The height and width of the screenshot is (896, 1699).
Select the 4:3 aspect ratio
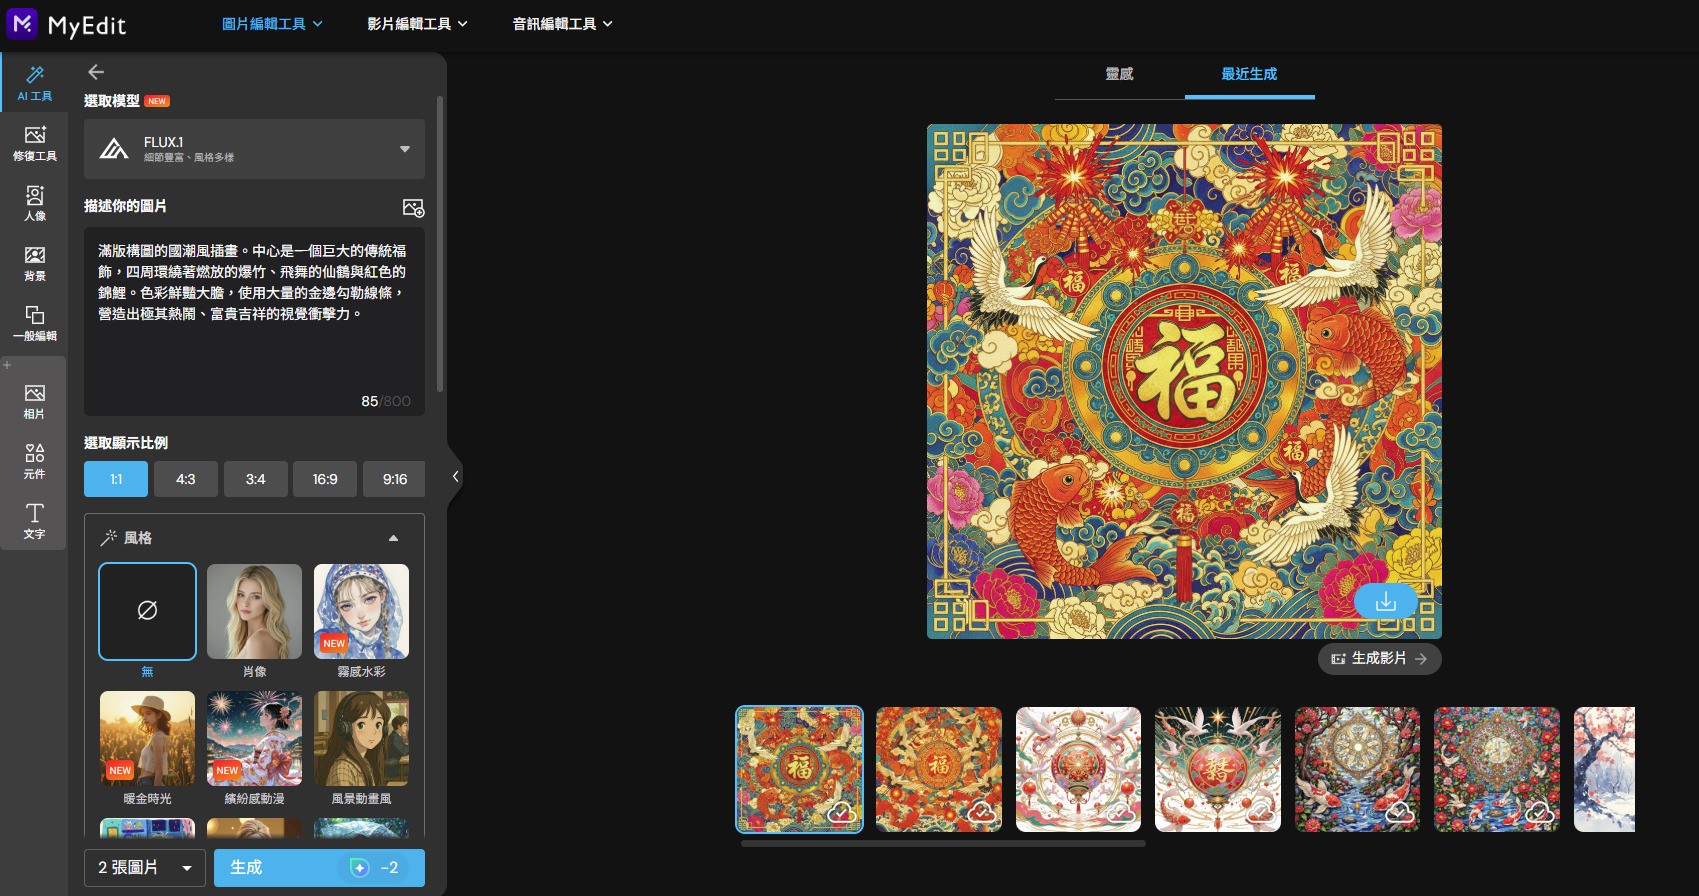(x=186, y=479)
